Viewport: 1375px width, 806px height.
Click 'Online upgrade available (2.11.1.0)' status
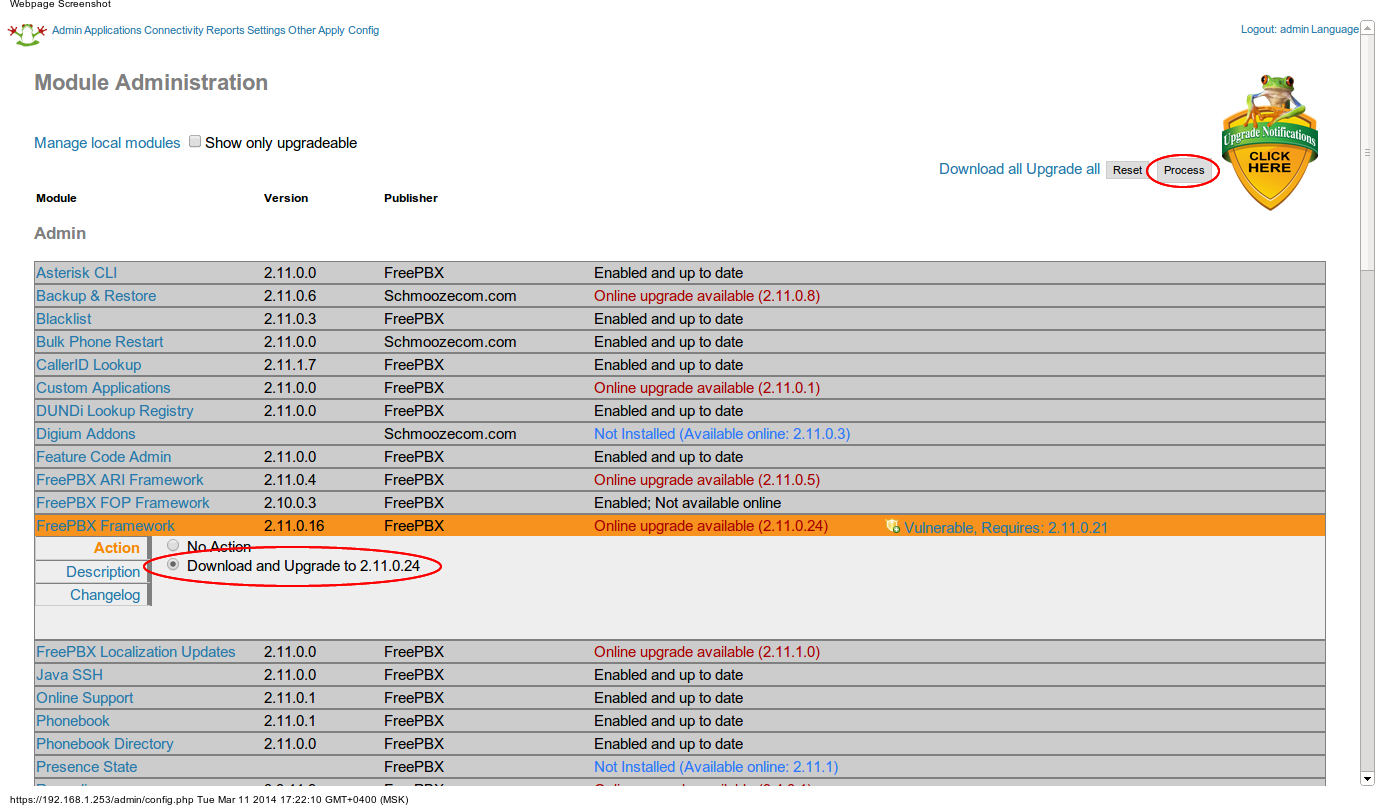click(707, 652)
